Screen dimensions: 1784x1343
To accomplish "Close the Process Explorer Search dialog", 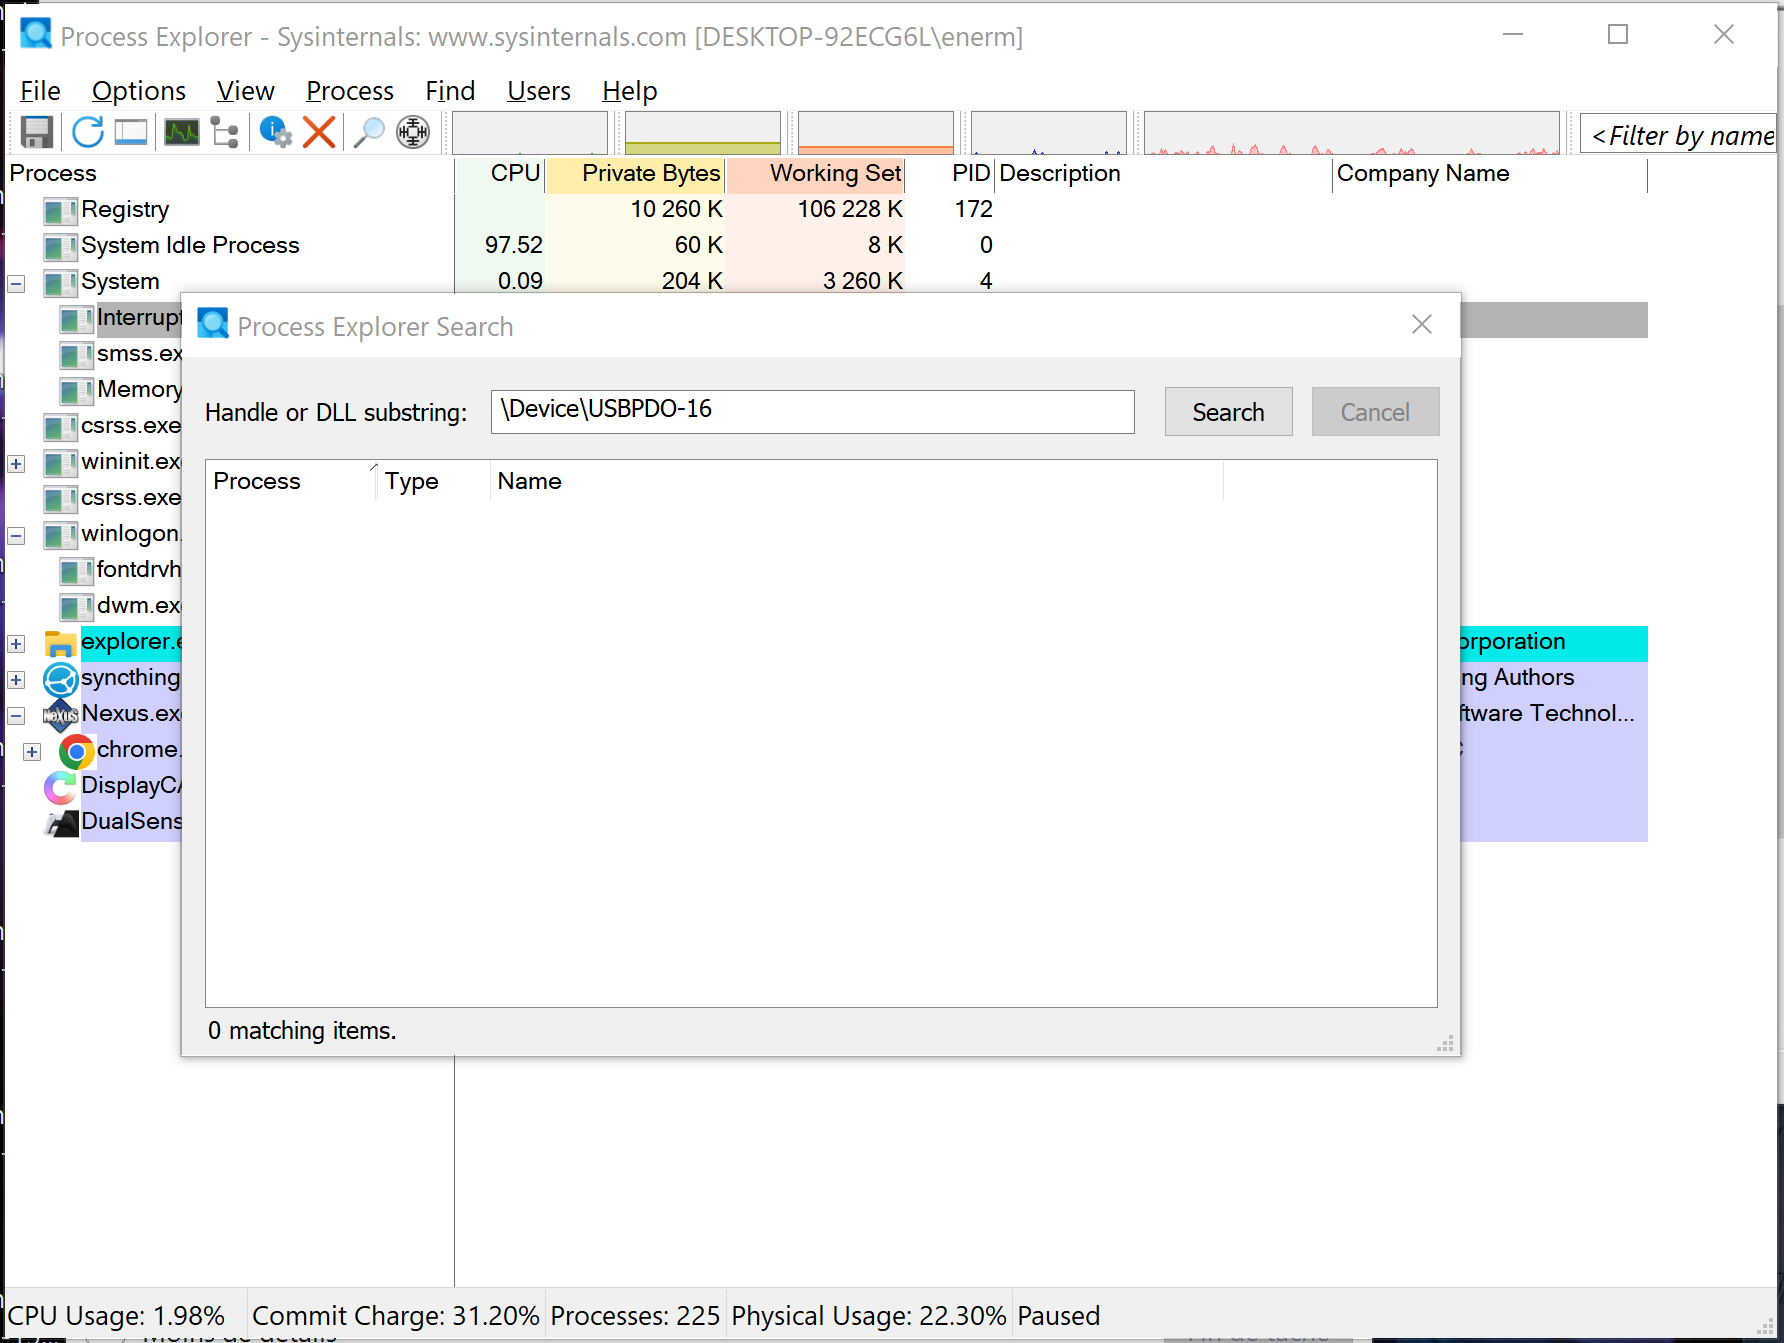I will 1422,324.
